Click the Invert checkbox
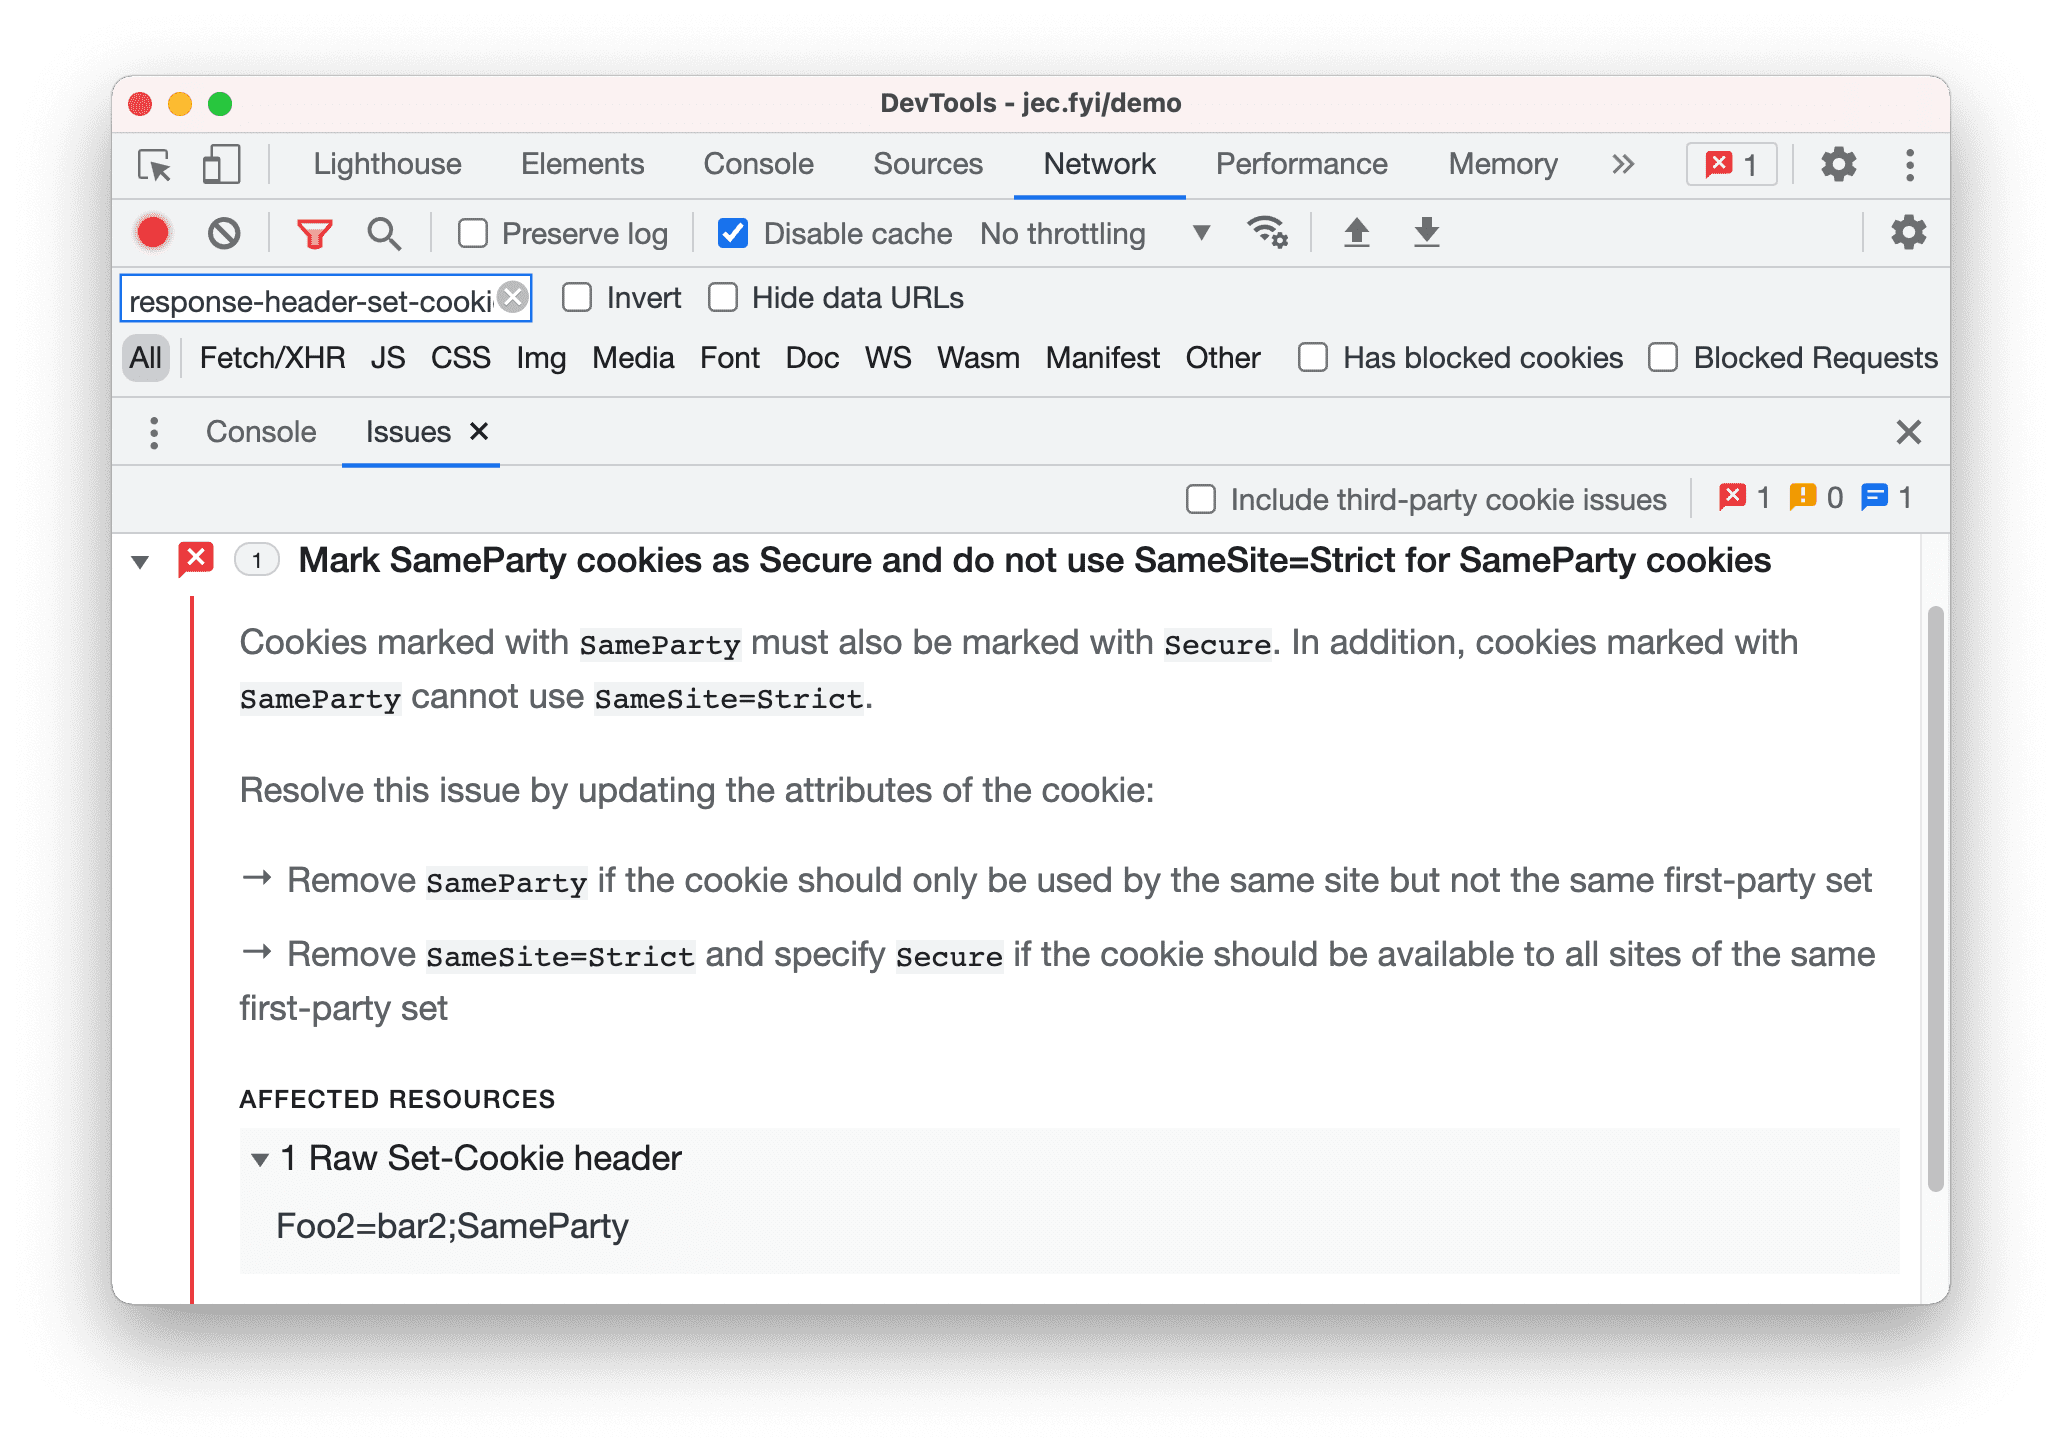 coord(569,300)
